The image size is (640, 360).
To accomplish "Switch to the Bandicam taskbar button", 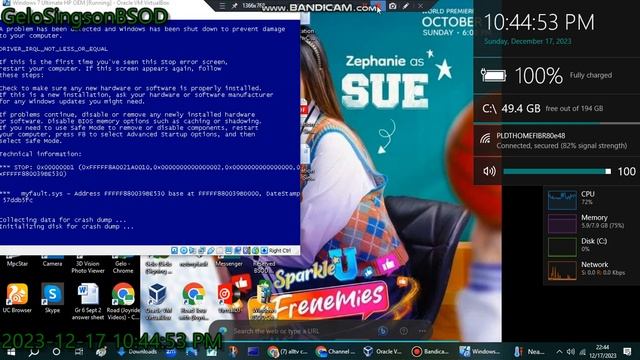I will coord(431,351).
